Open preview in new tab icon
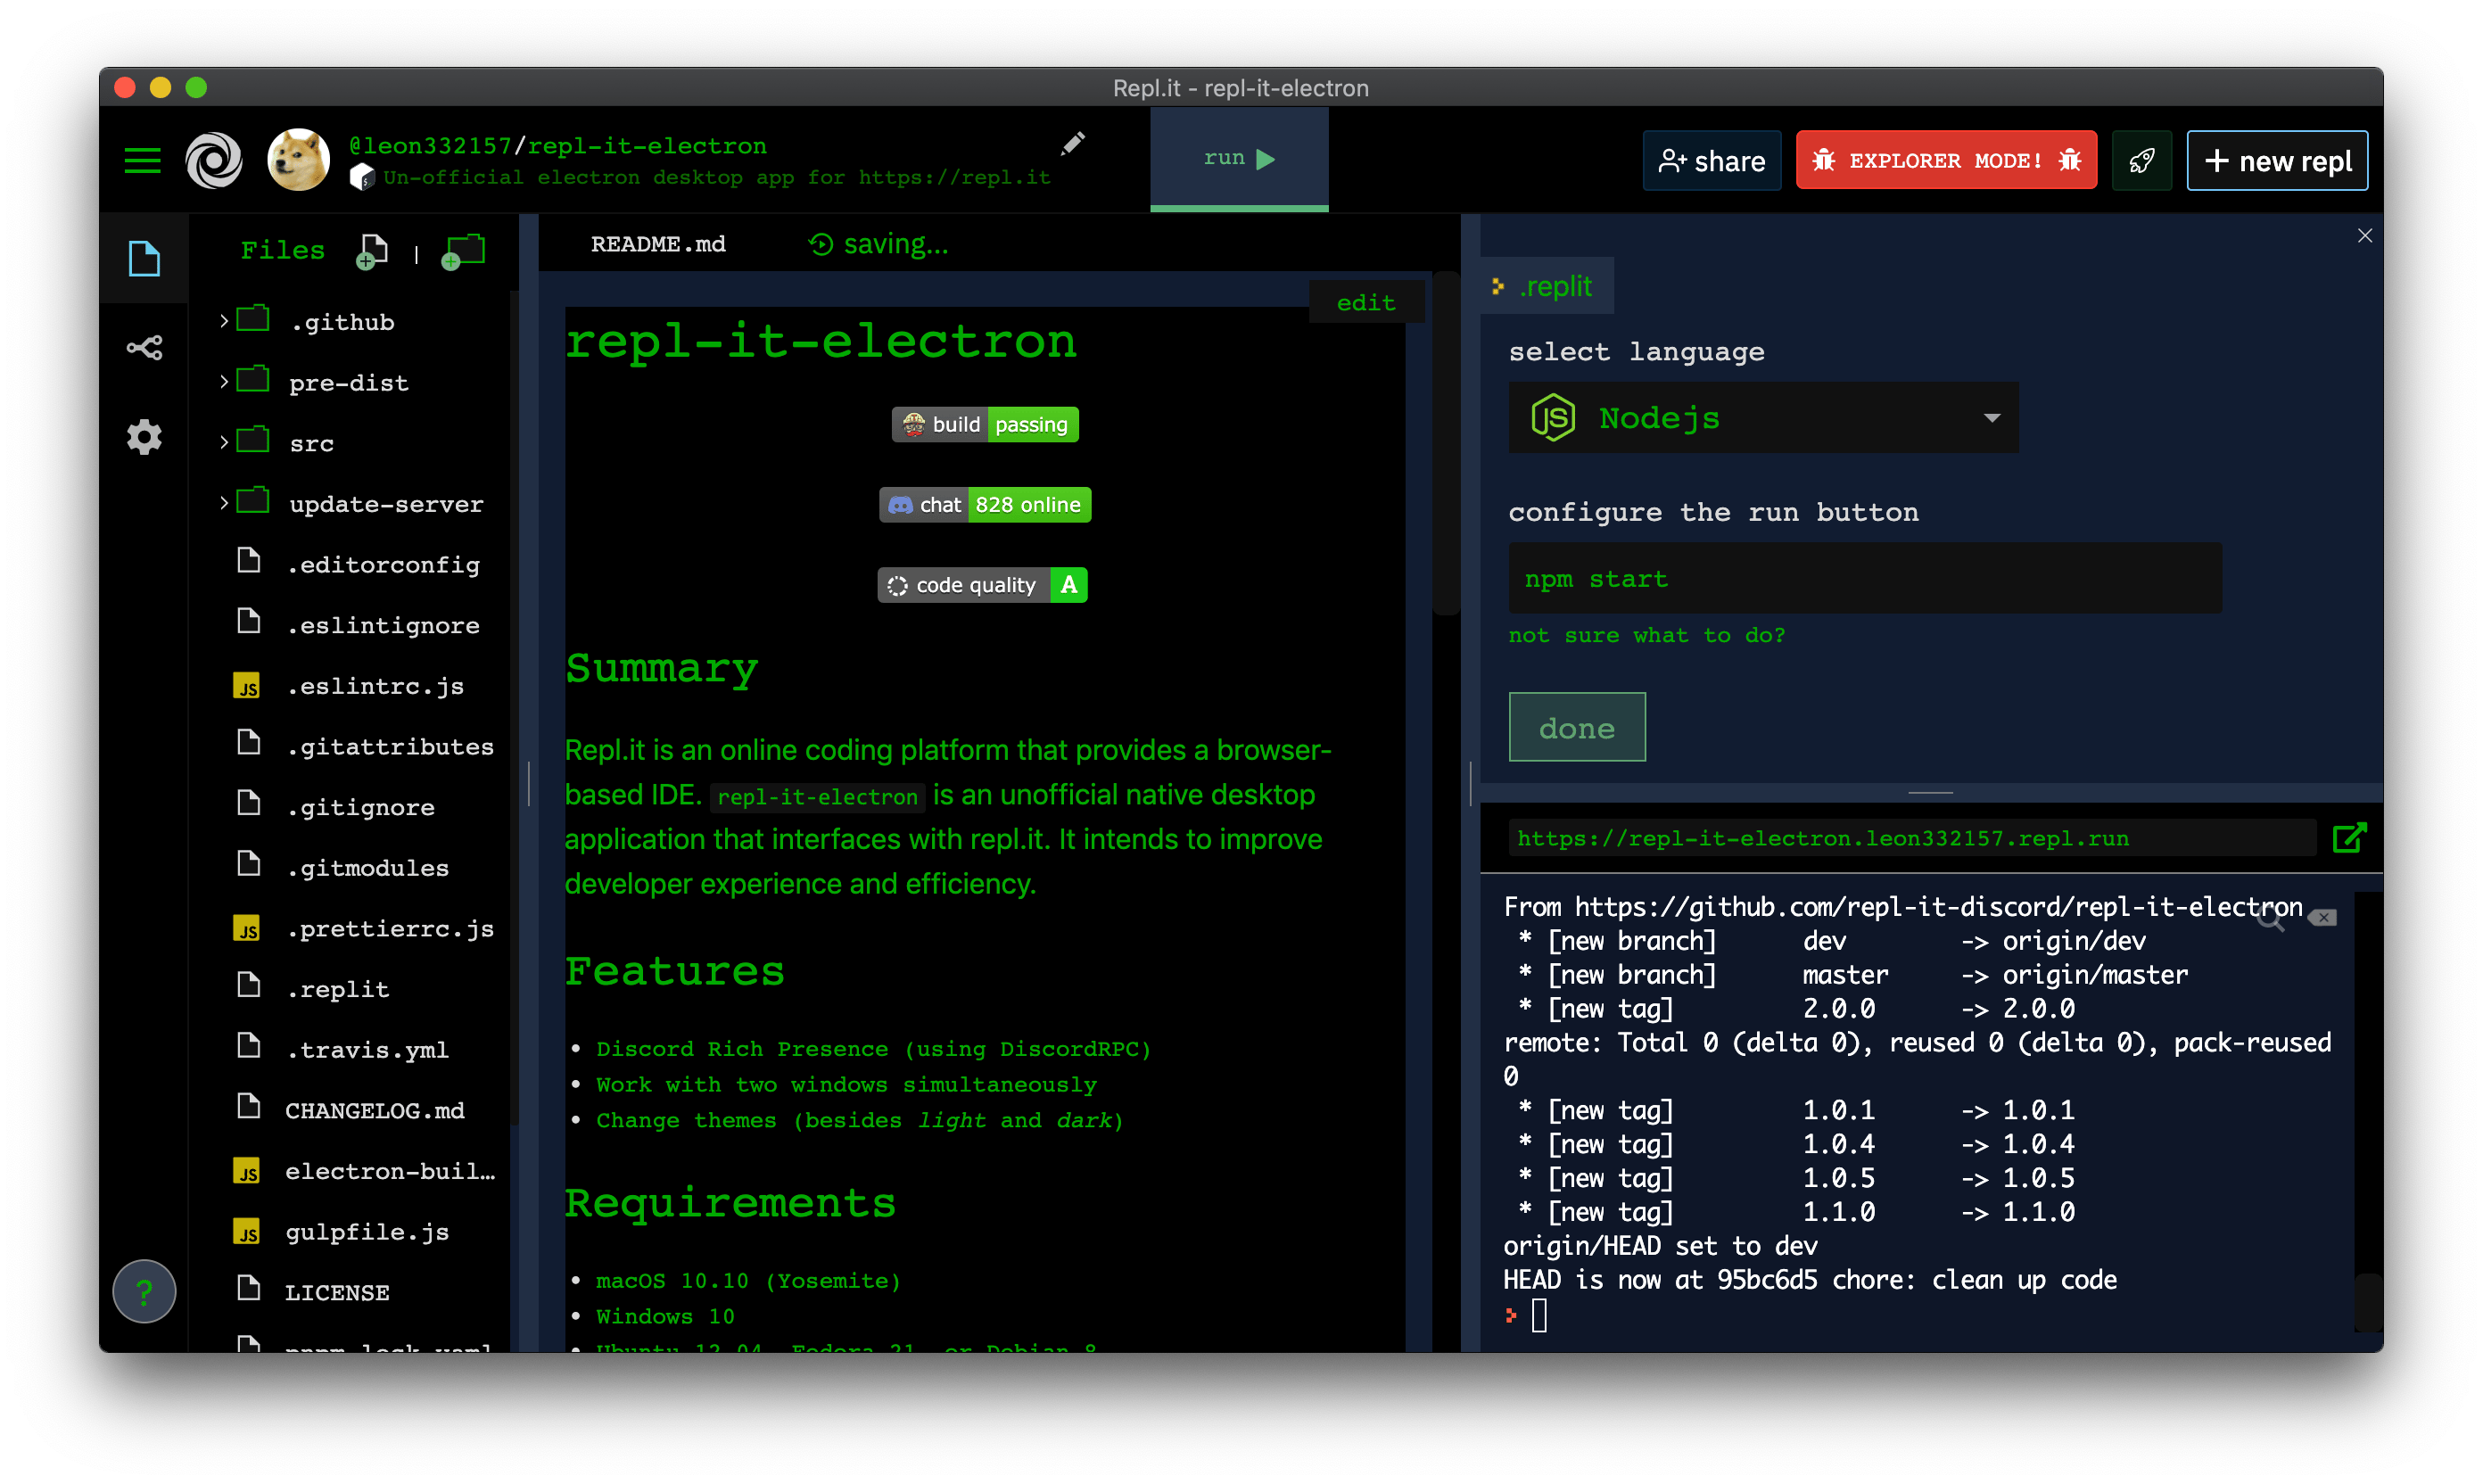 click(2348, 838)
